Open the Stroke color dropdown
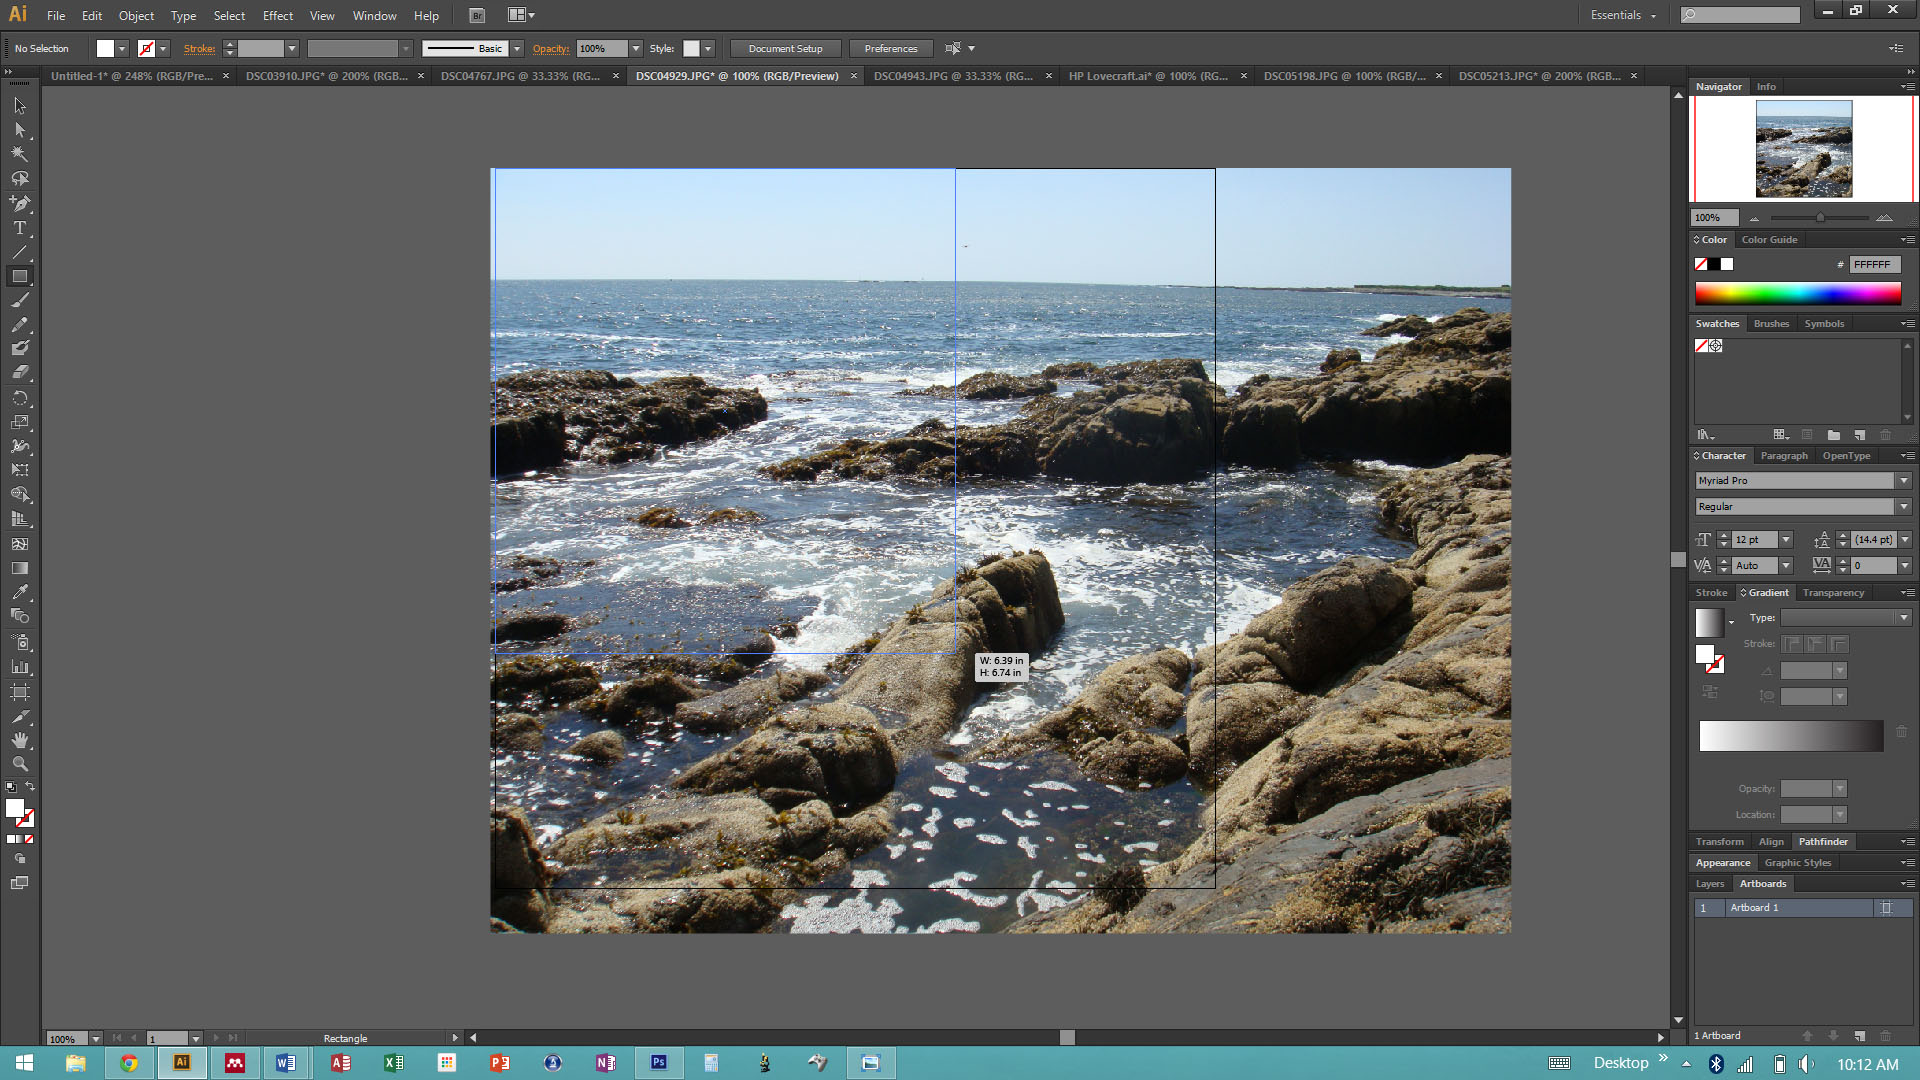 pyautogui.click(x=163, y=48)
